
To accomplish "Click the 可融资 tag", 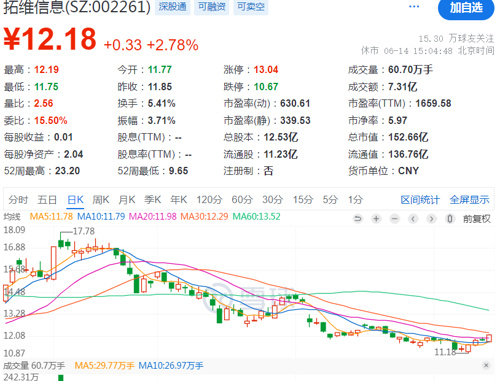I will (212, 7).
